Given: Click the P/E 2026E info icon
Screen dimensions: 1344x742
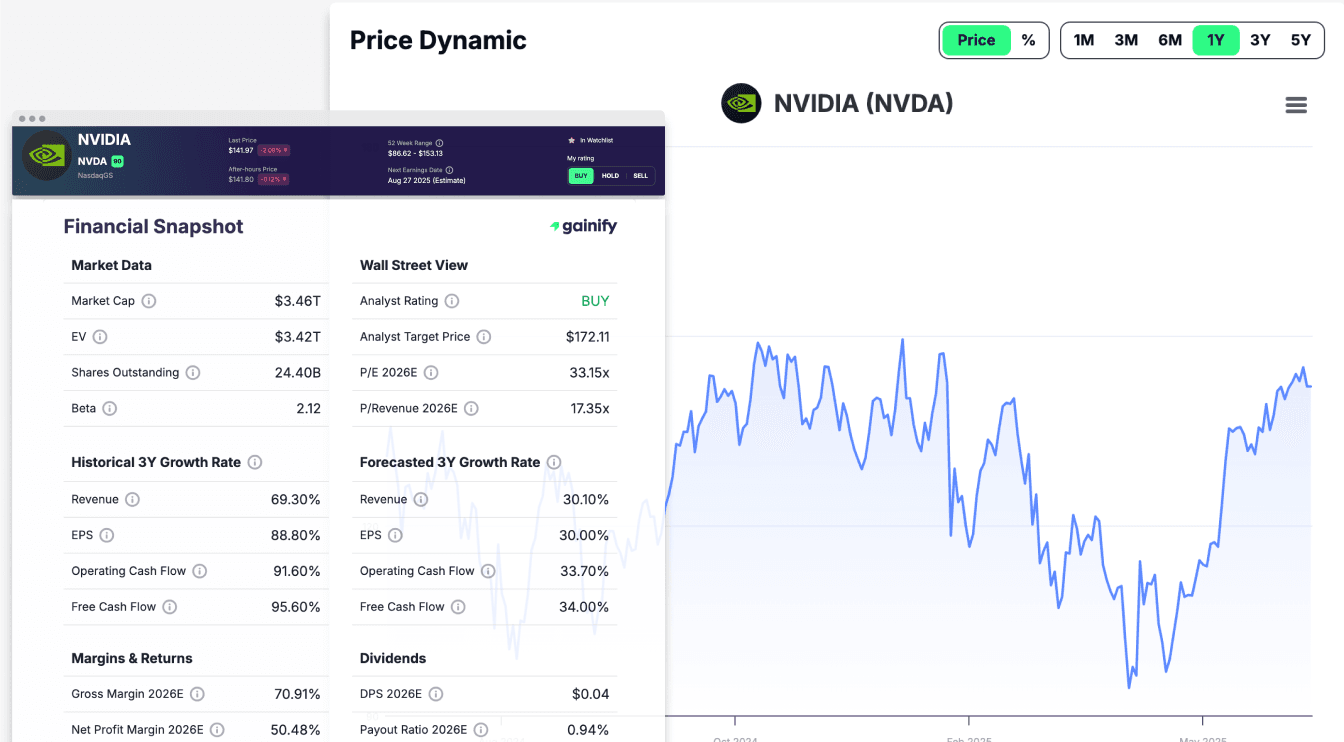Looking at the screenshot, I should pos(431,373).
